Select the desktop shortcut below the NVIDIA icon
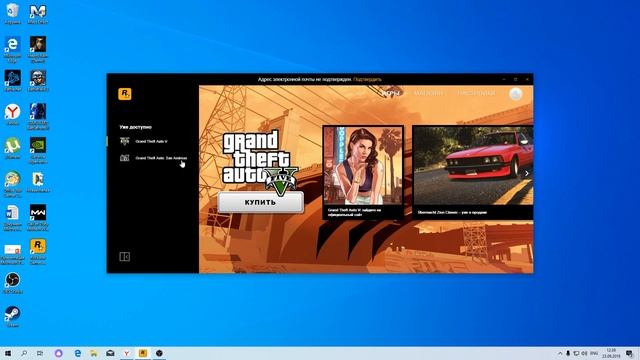This screenshot has width=640, height=360. pos(38,182)
